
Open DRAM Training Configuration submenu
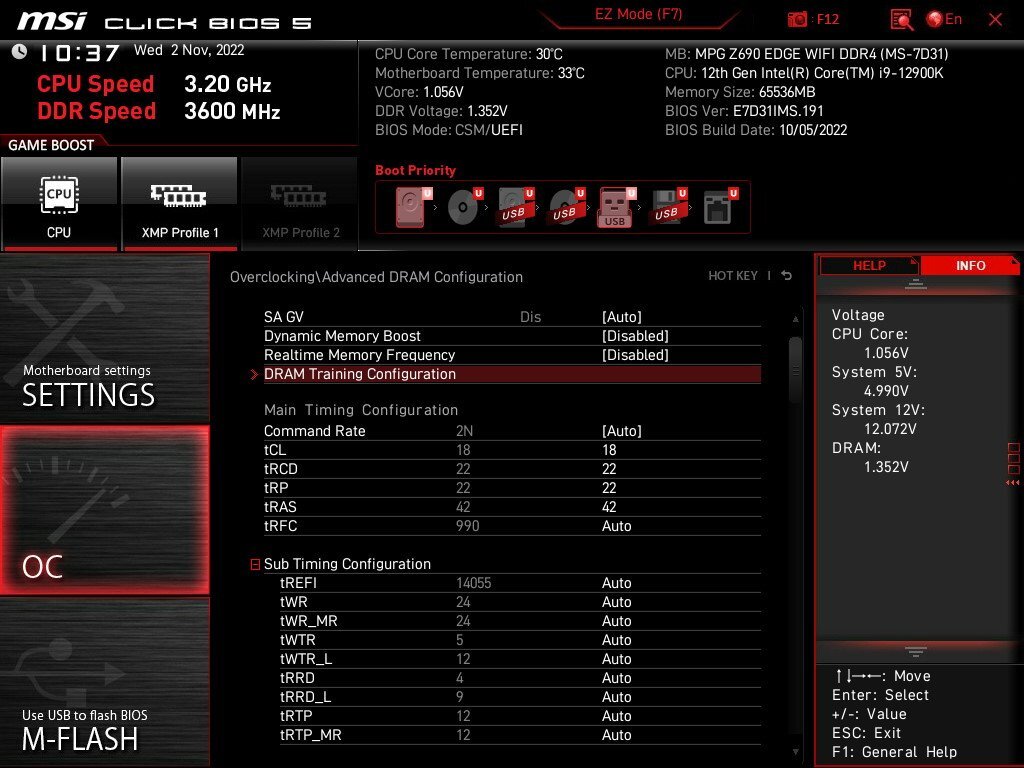(x=512, y=374)
